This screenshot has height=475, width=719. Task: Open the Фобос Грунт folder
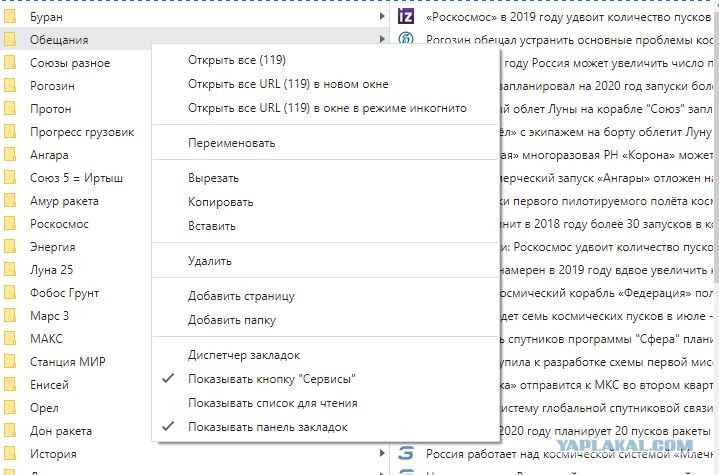pos(64,293)
